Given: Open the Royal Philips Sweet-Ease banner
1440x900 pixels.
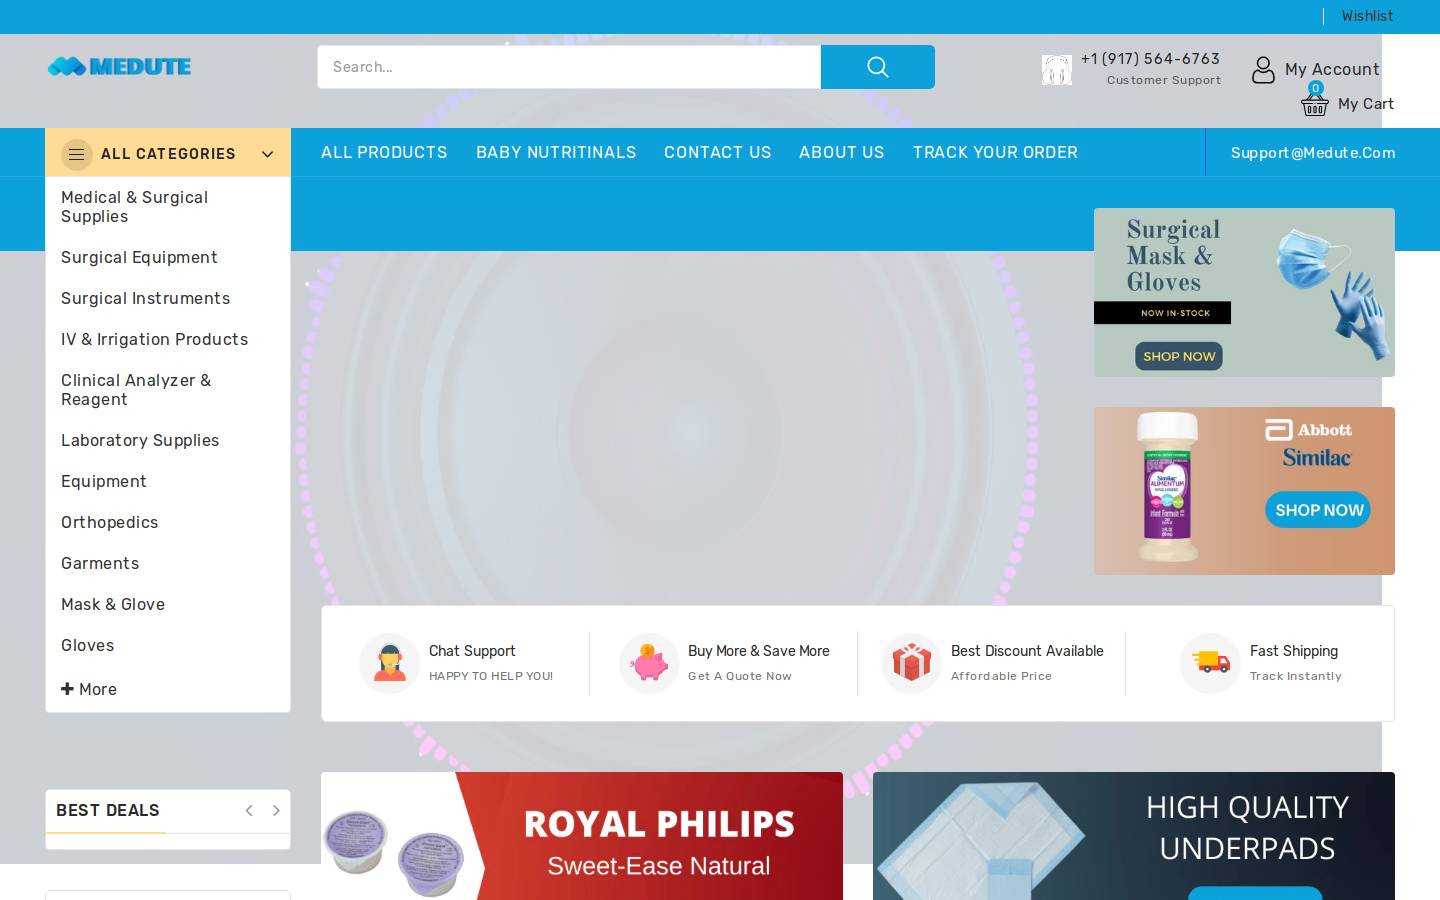Looking at the screenshot, I should point(582,836).
